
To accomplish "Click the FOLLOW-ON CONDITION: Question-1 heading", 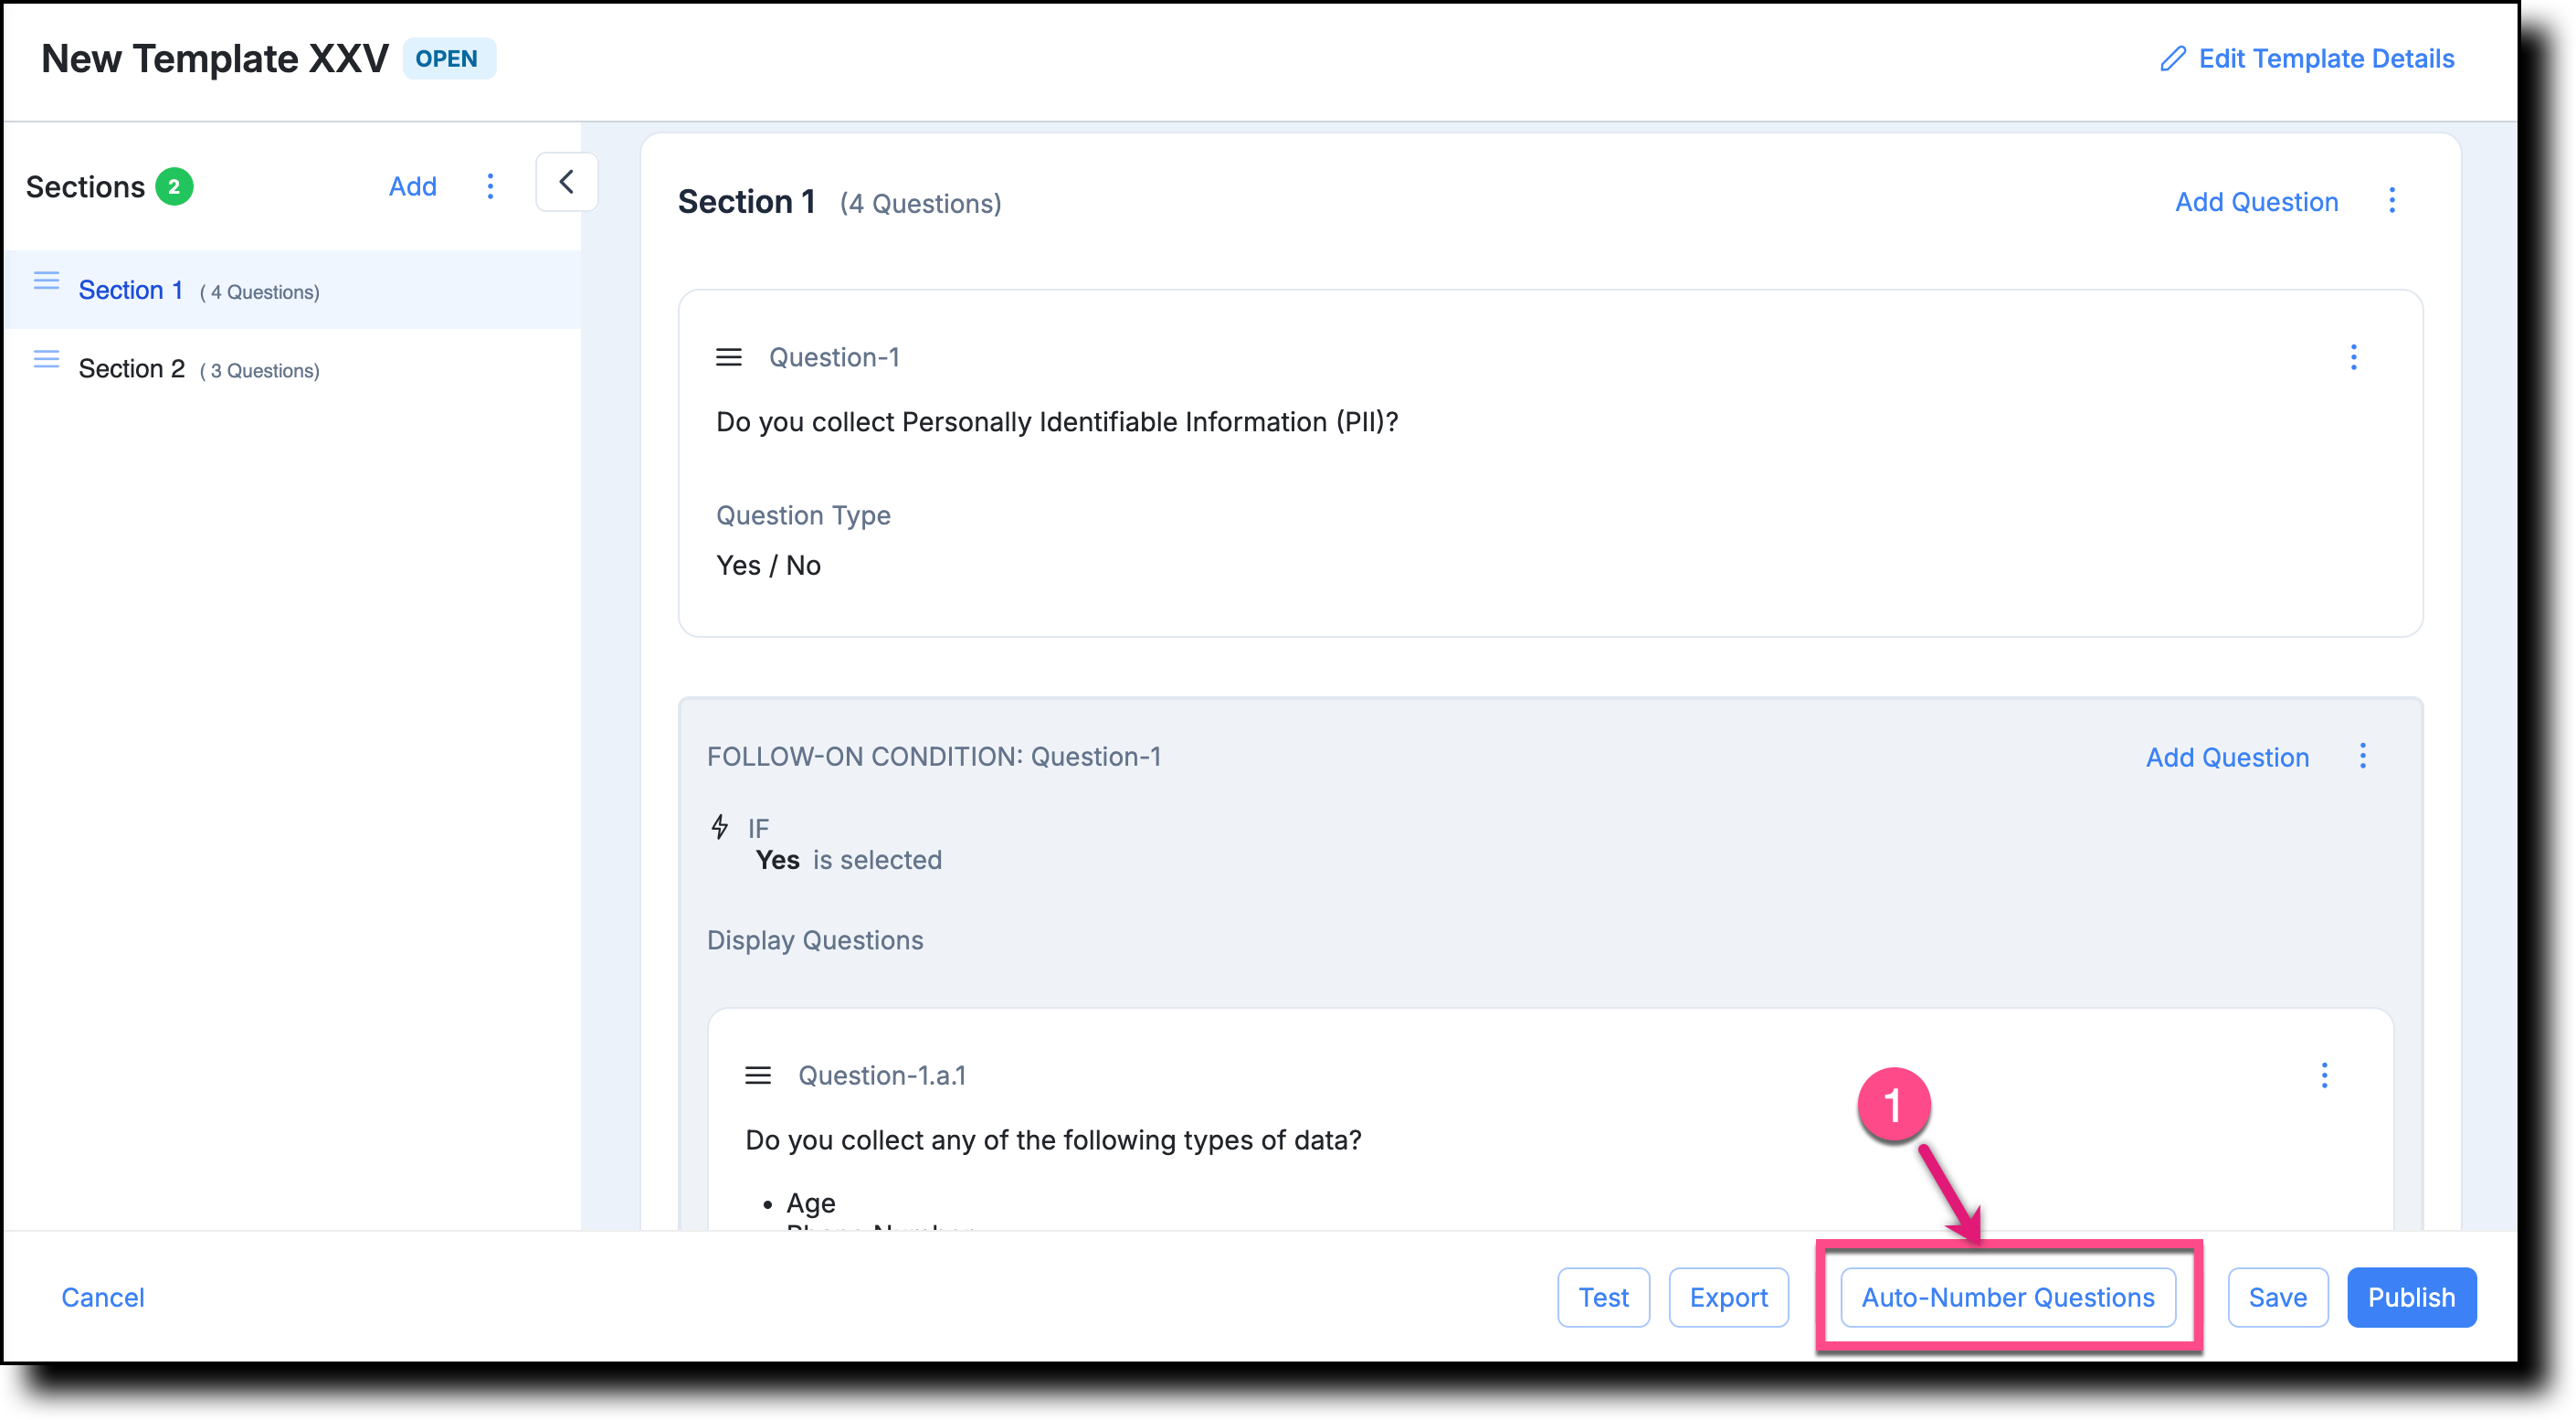I will click(934, 756).
